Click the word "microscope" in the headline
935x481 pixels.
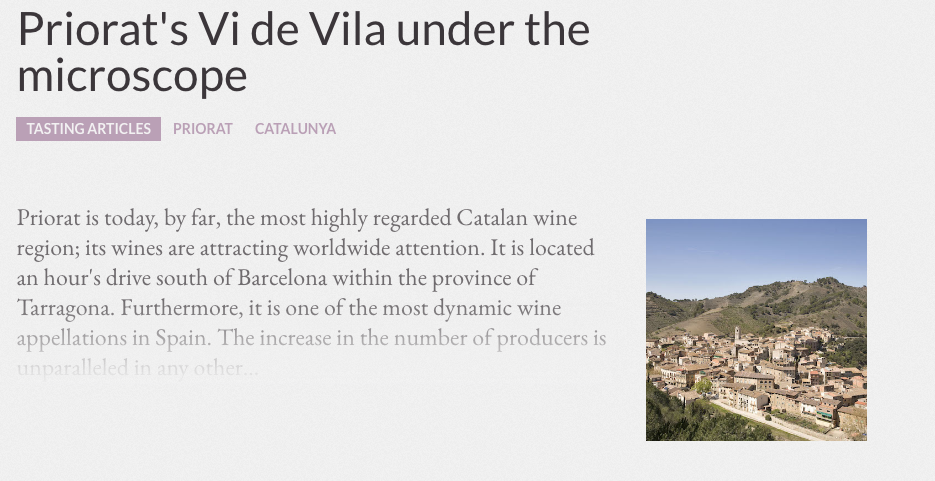click(132, 76)
